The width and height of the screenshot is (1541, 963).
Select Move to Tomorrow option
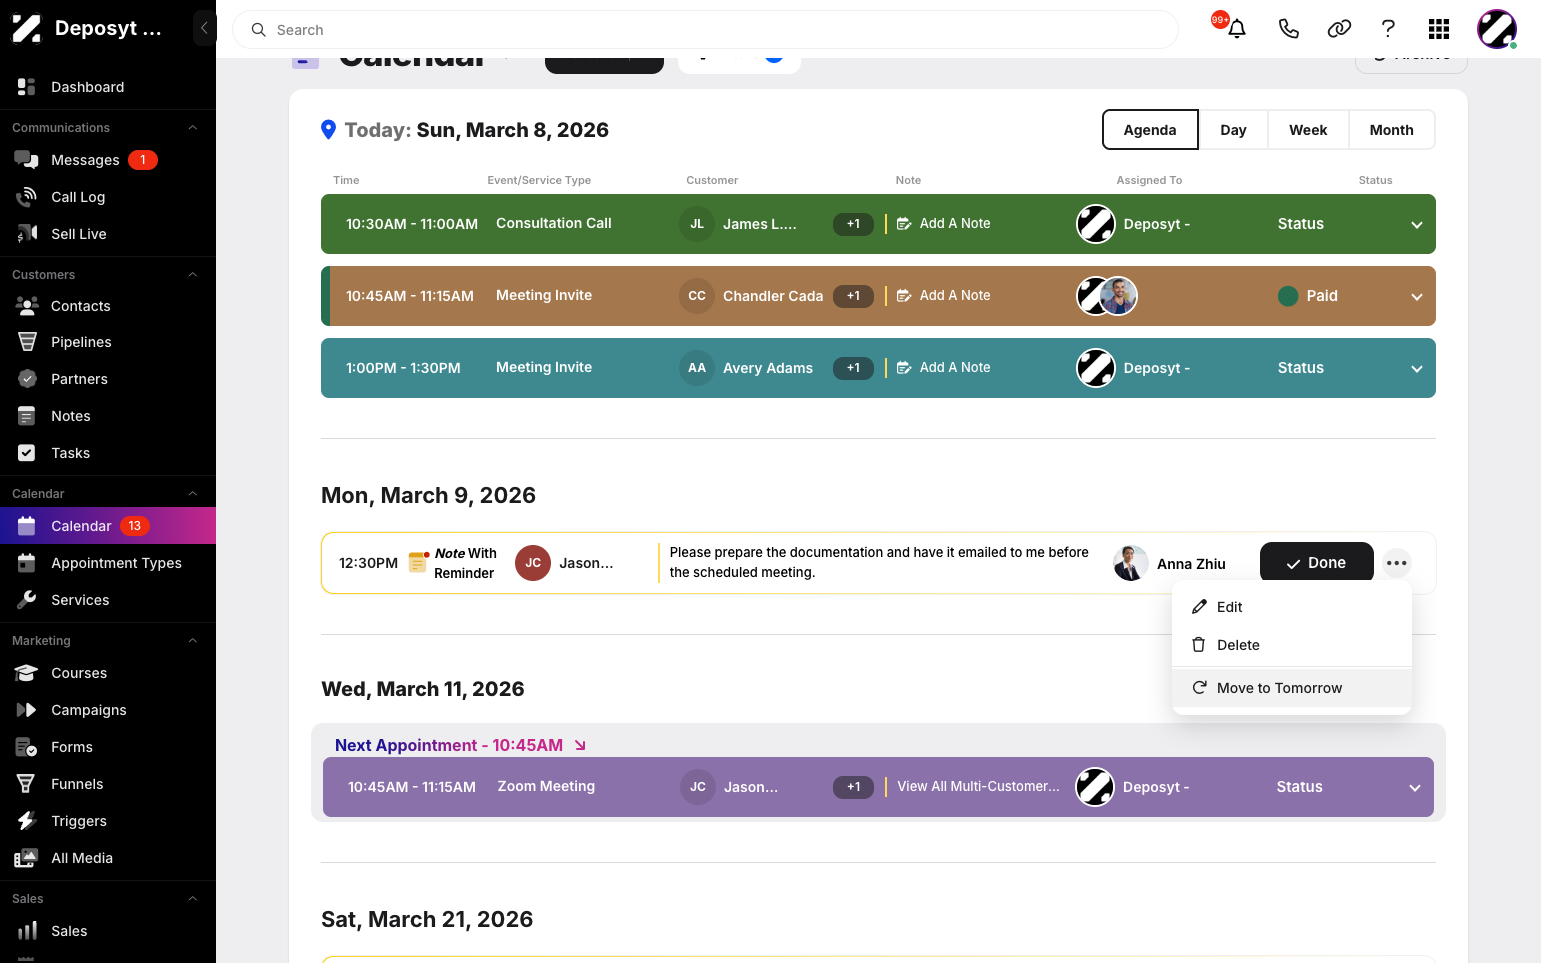pos(1291,688)
